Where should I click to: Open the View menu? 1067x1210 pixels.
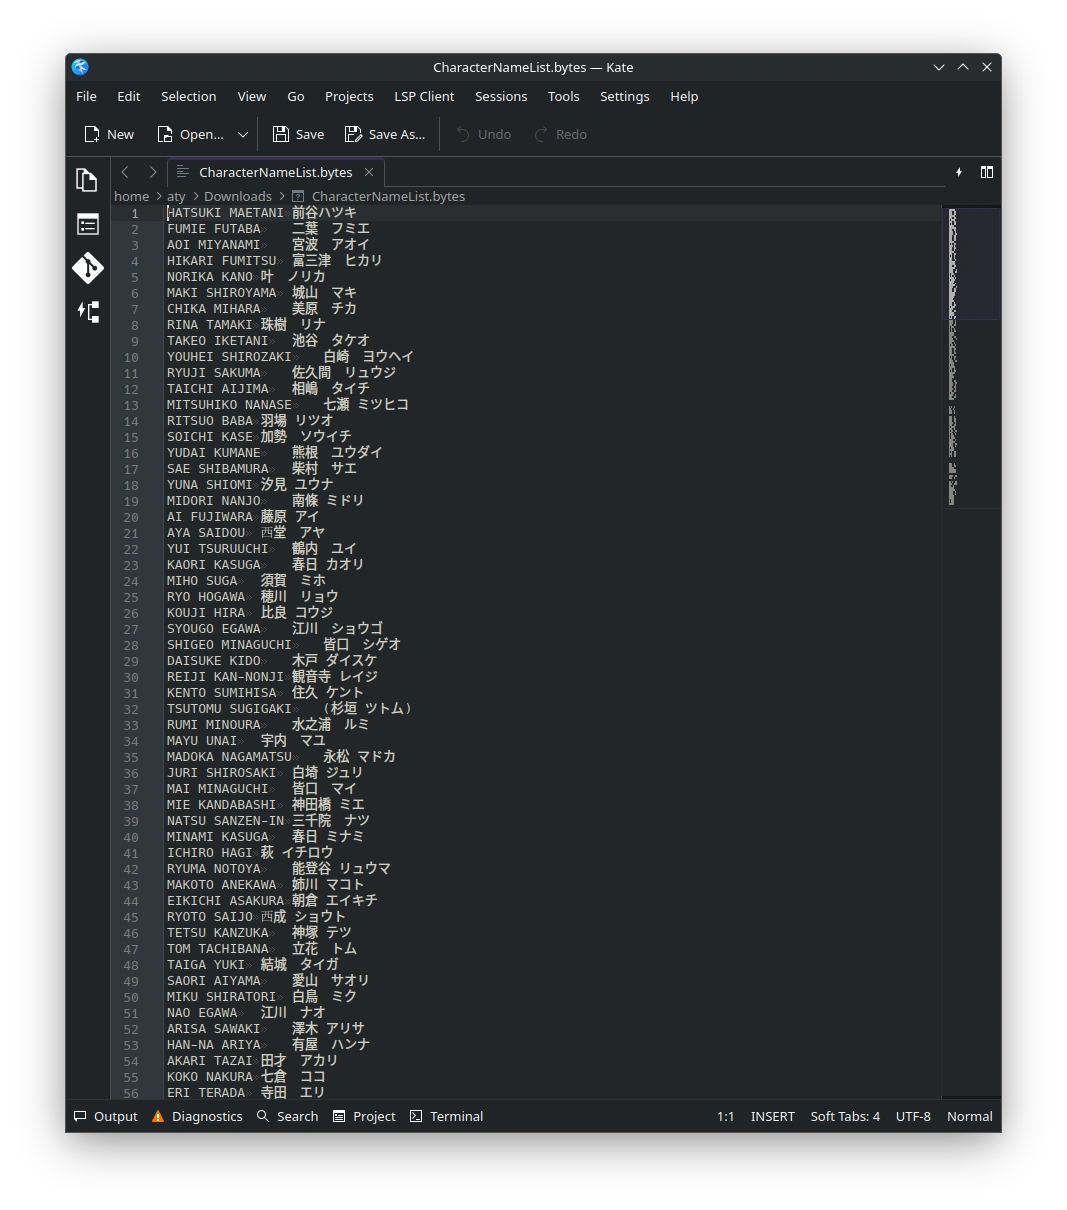pos(252,96)
